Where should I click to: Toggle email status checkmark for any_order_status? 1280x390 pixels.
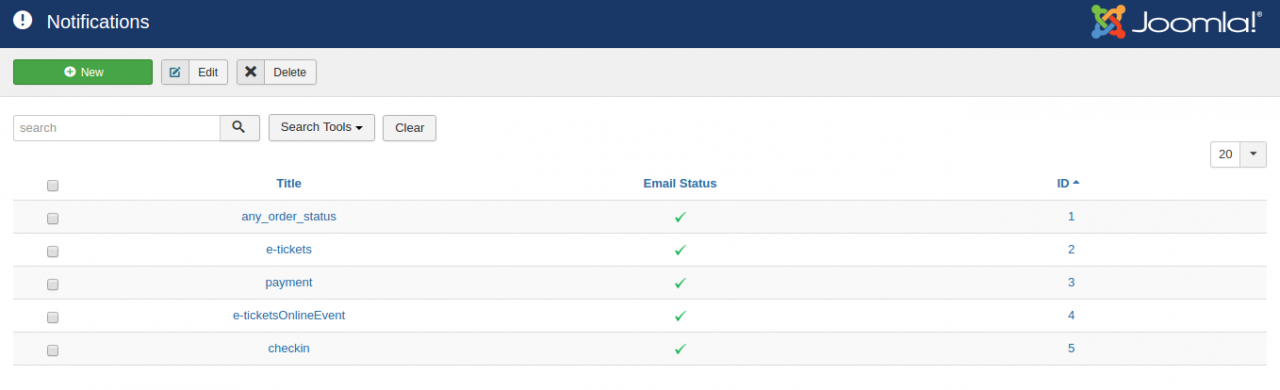tap(680, 217)
